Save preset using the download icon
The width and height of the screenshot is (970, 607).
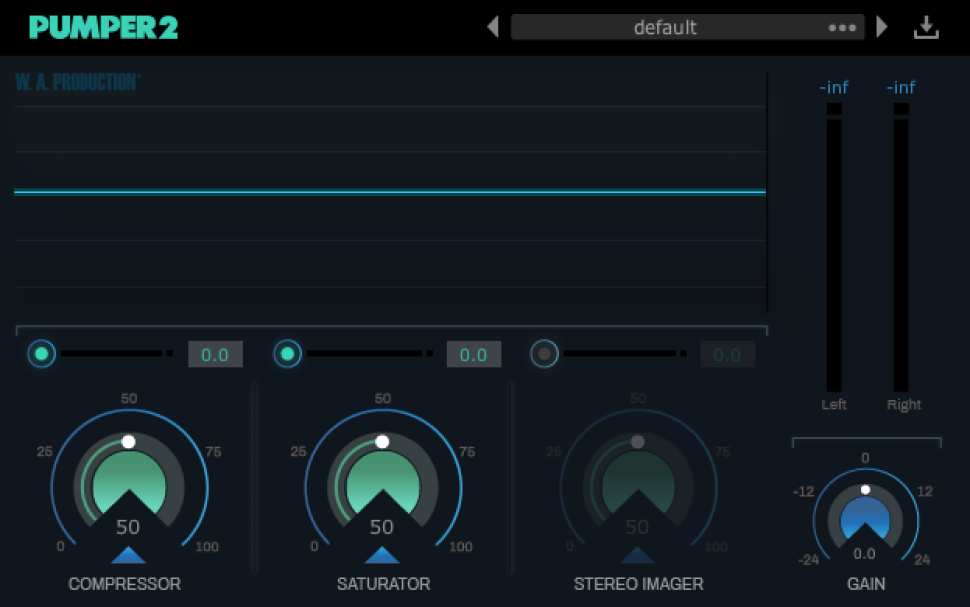pyautogui.click(x=926, y=28)
